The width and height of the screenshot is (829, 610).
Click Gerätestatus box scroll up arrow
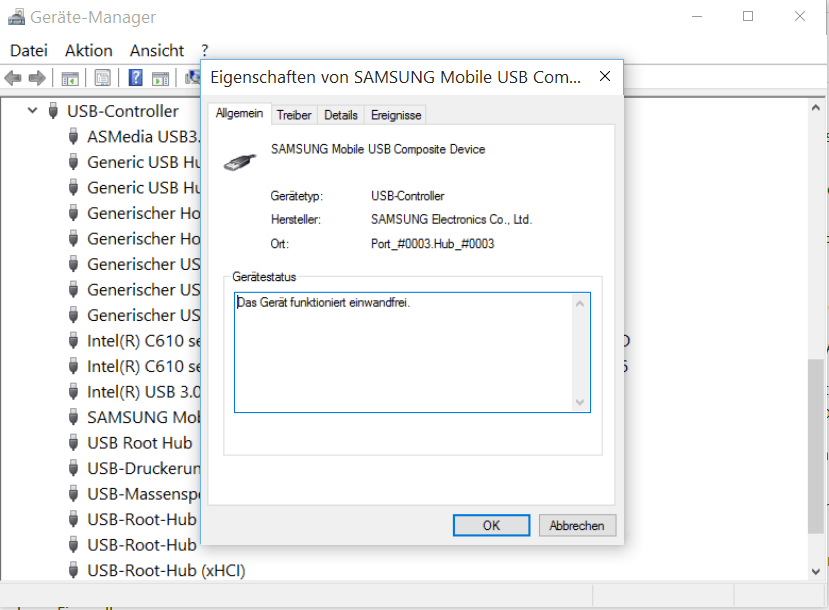click(580, 303)
